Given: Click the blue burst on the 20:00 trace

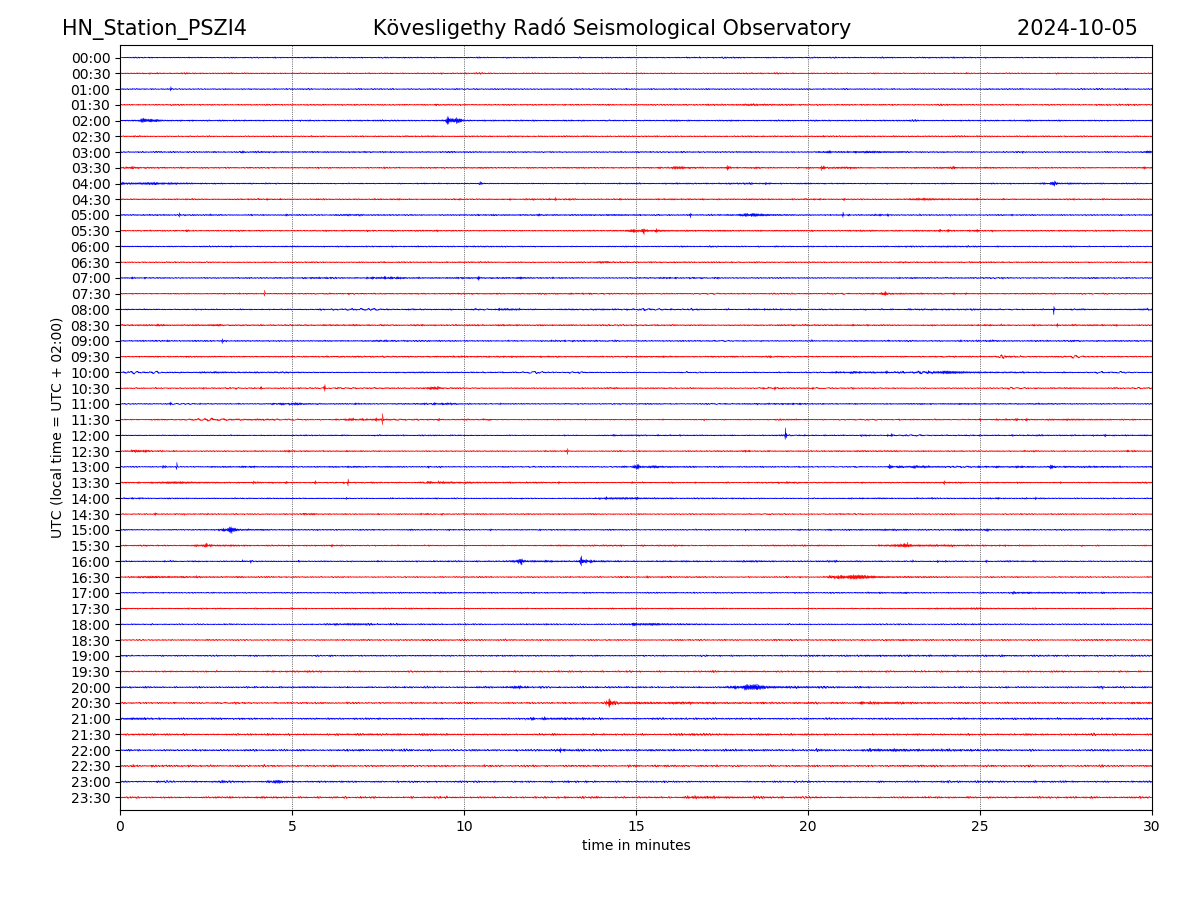Looking at the screenshot, I should (x=752, y=687).
